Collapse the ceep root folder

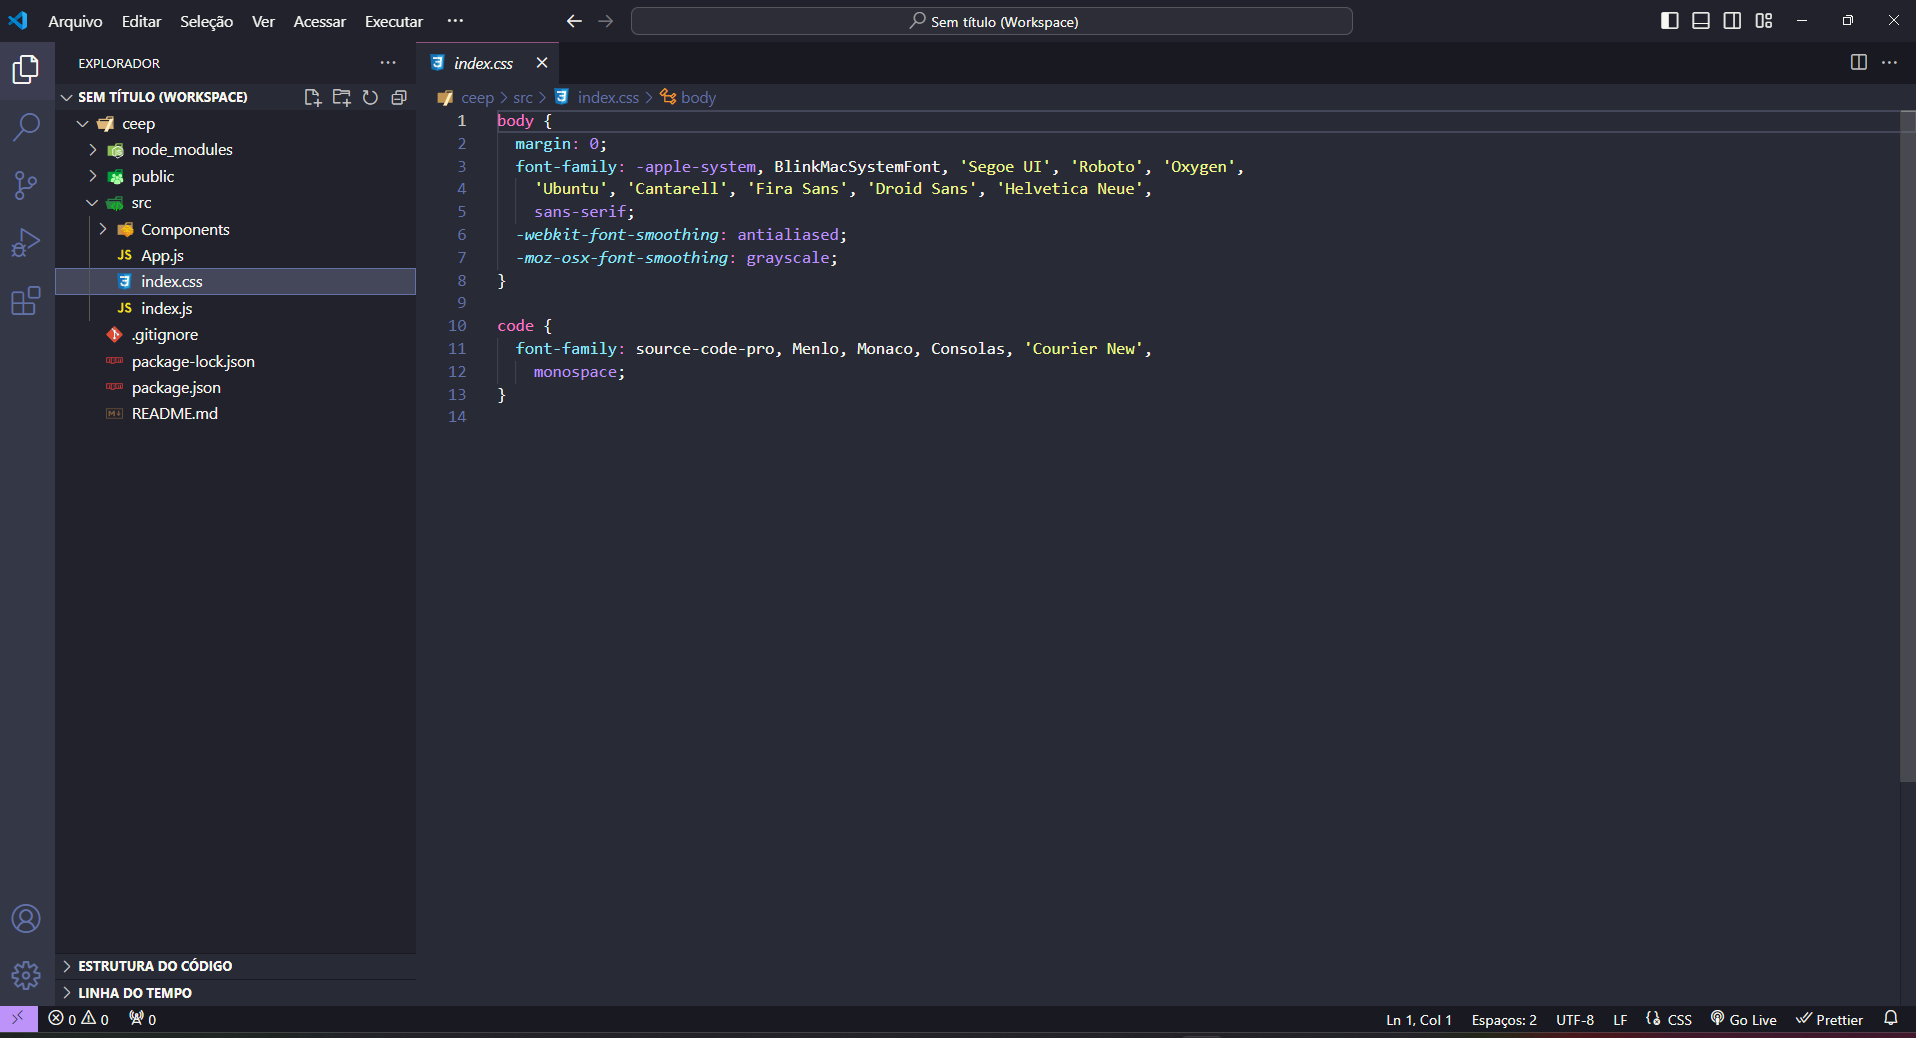click(83, 124)
